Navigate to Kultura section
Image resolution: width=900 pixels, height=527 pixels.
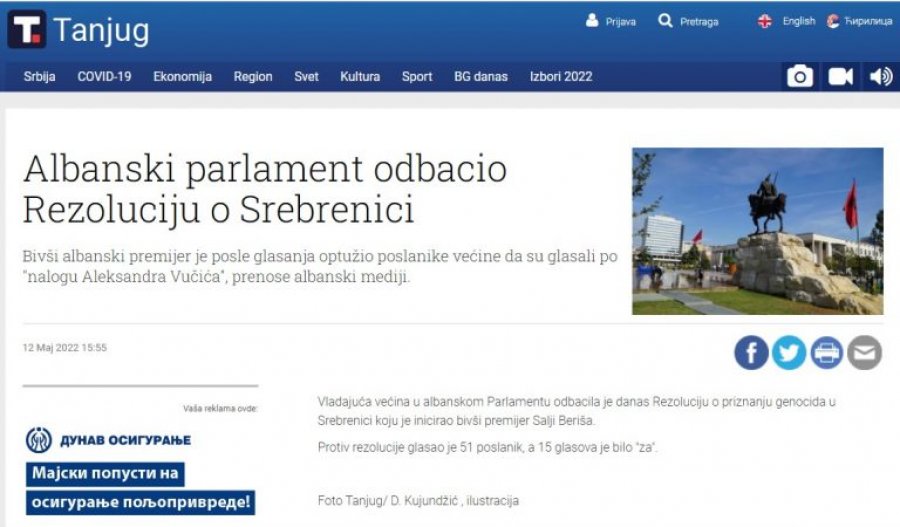360,76
